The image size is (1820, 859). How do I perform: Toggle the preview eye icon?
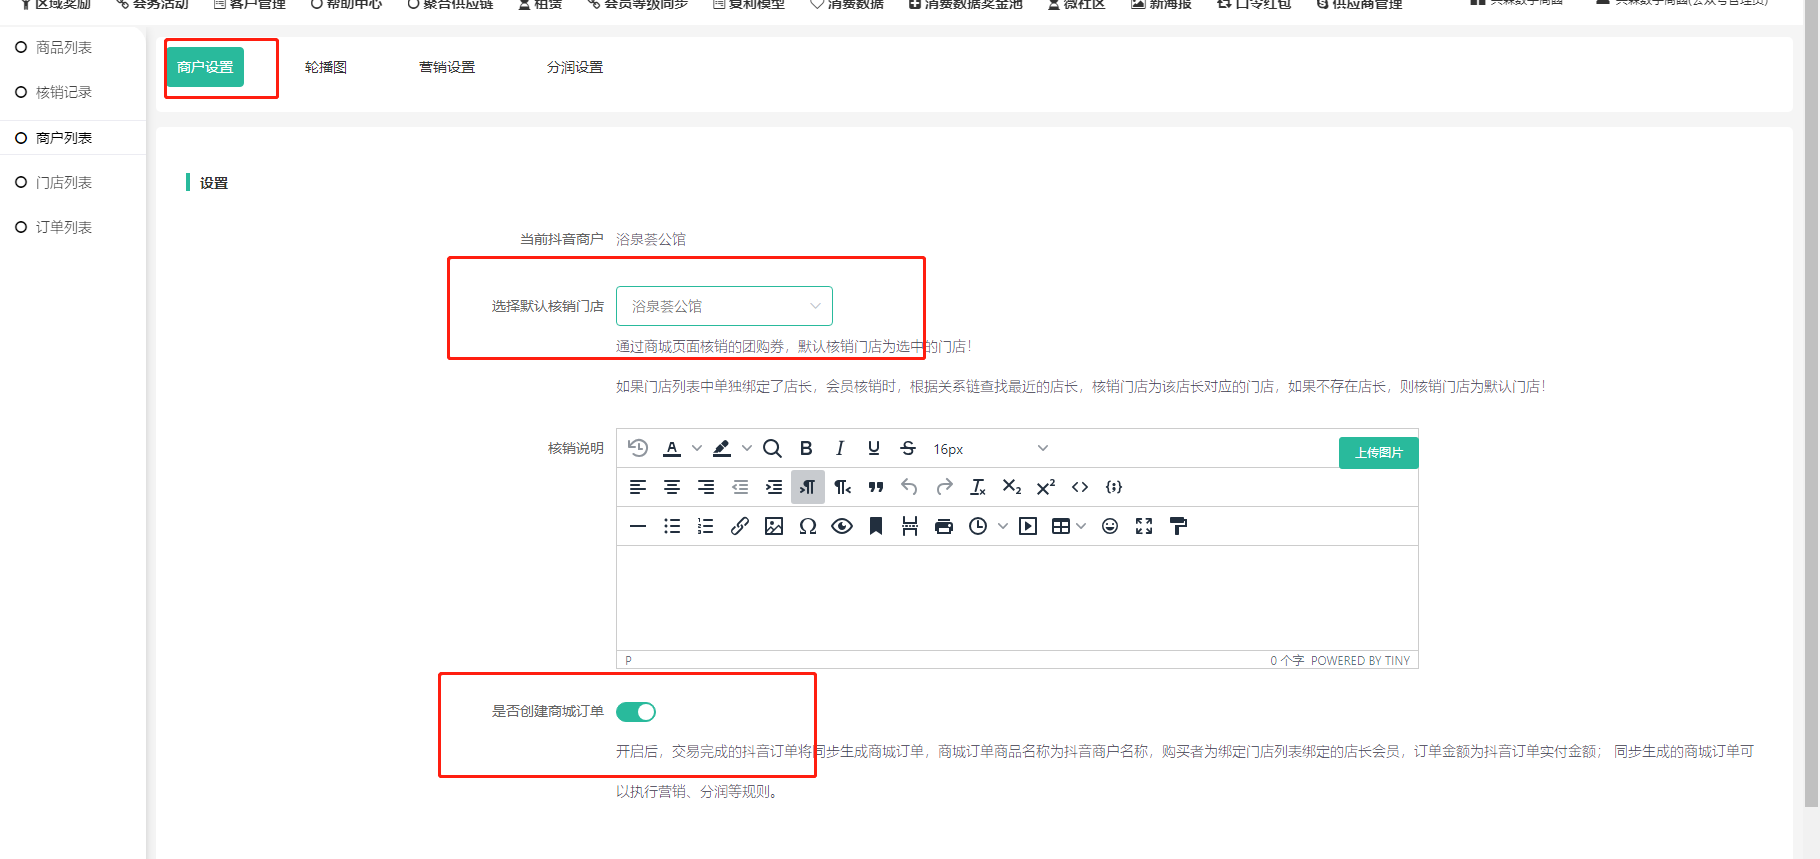(x=842, y=526)
